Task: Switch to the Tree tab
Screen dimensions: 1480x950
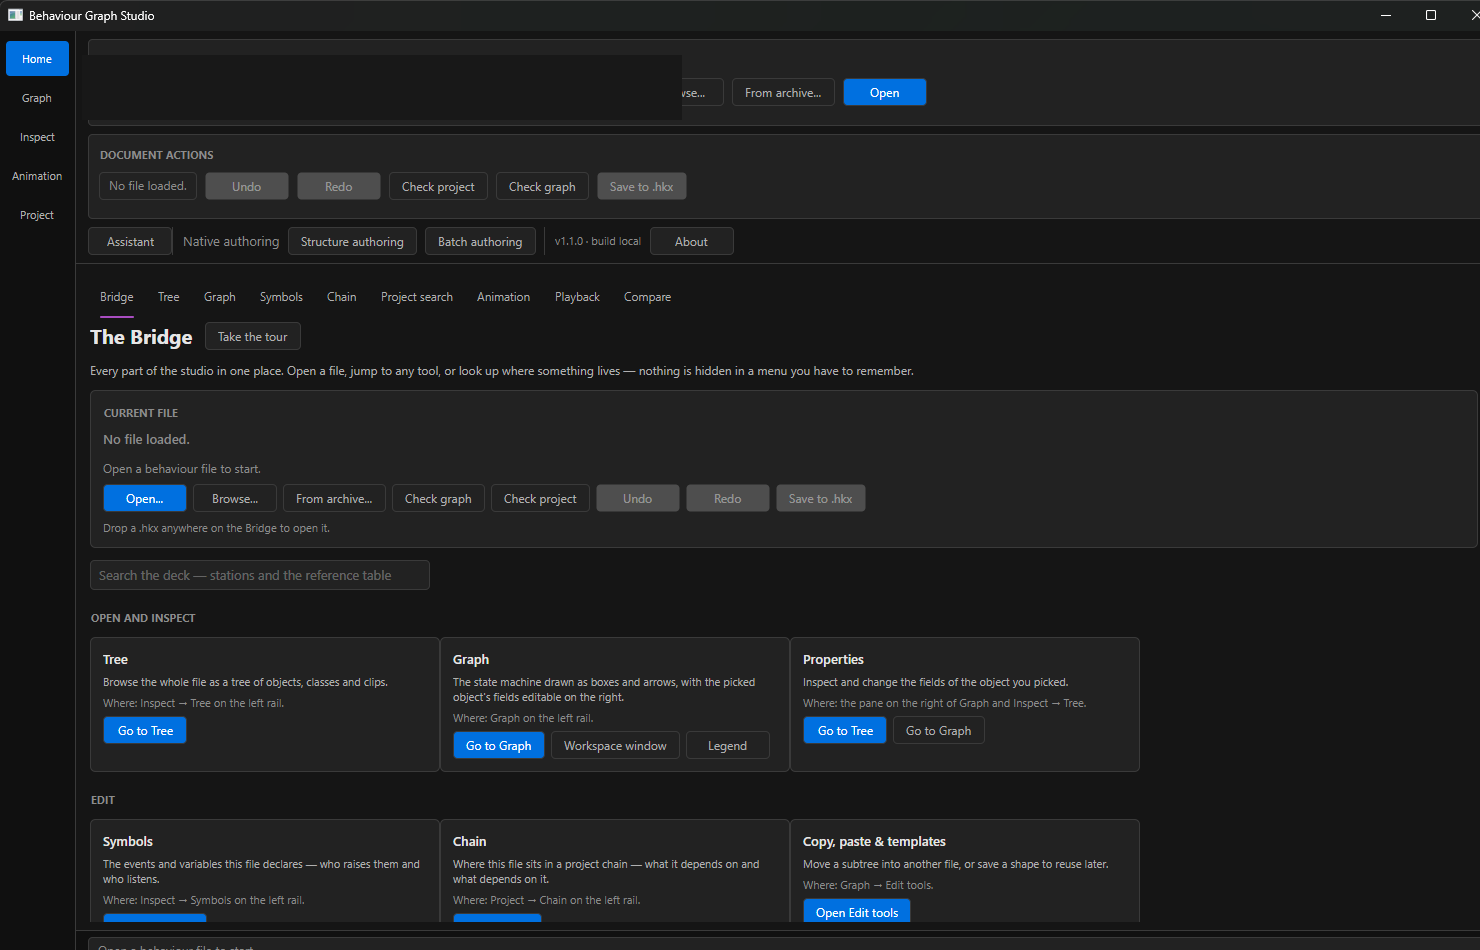Action: point(169,297)
